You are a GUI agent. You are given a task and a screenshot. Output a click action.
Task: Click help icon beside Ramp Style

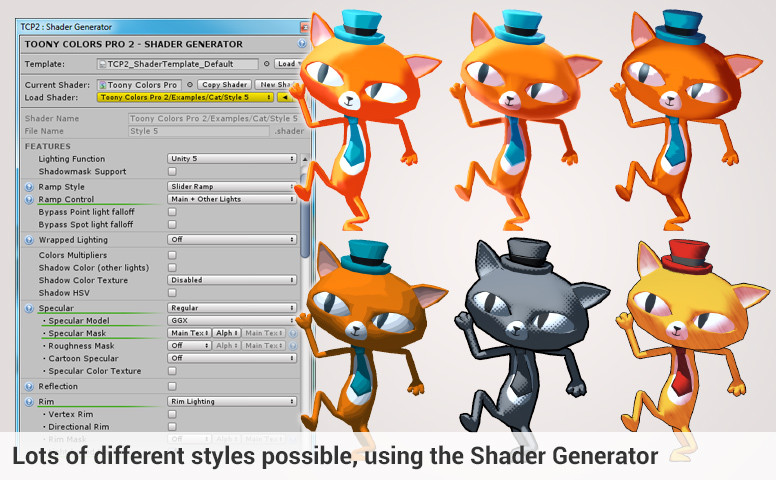29,187
